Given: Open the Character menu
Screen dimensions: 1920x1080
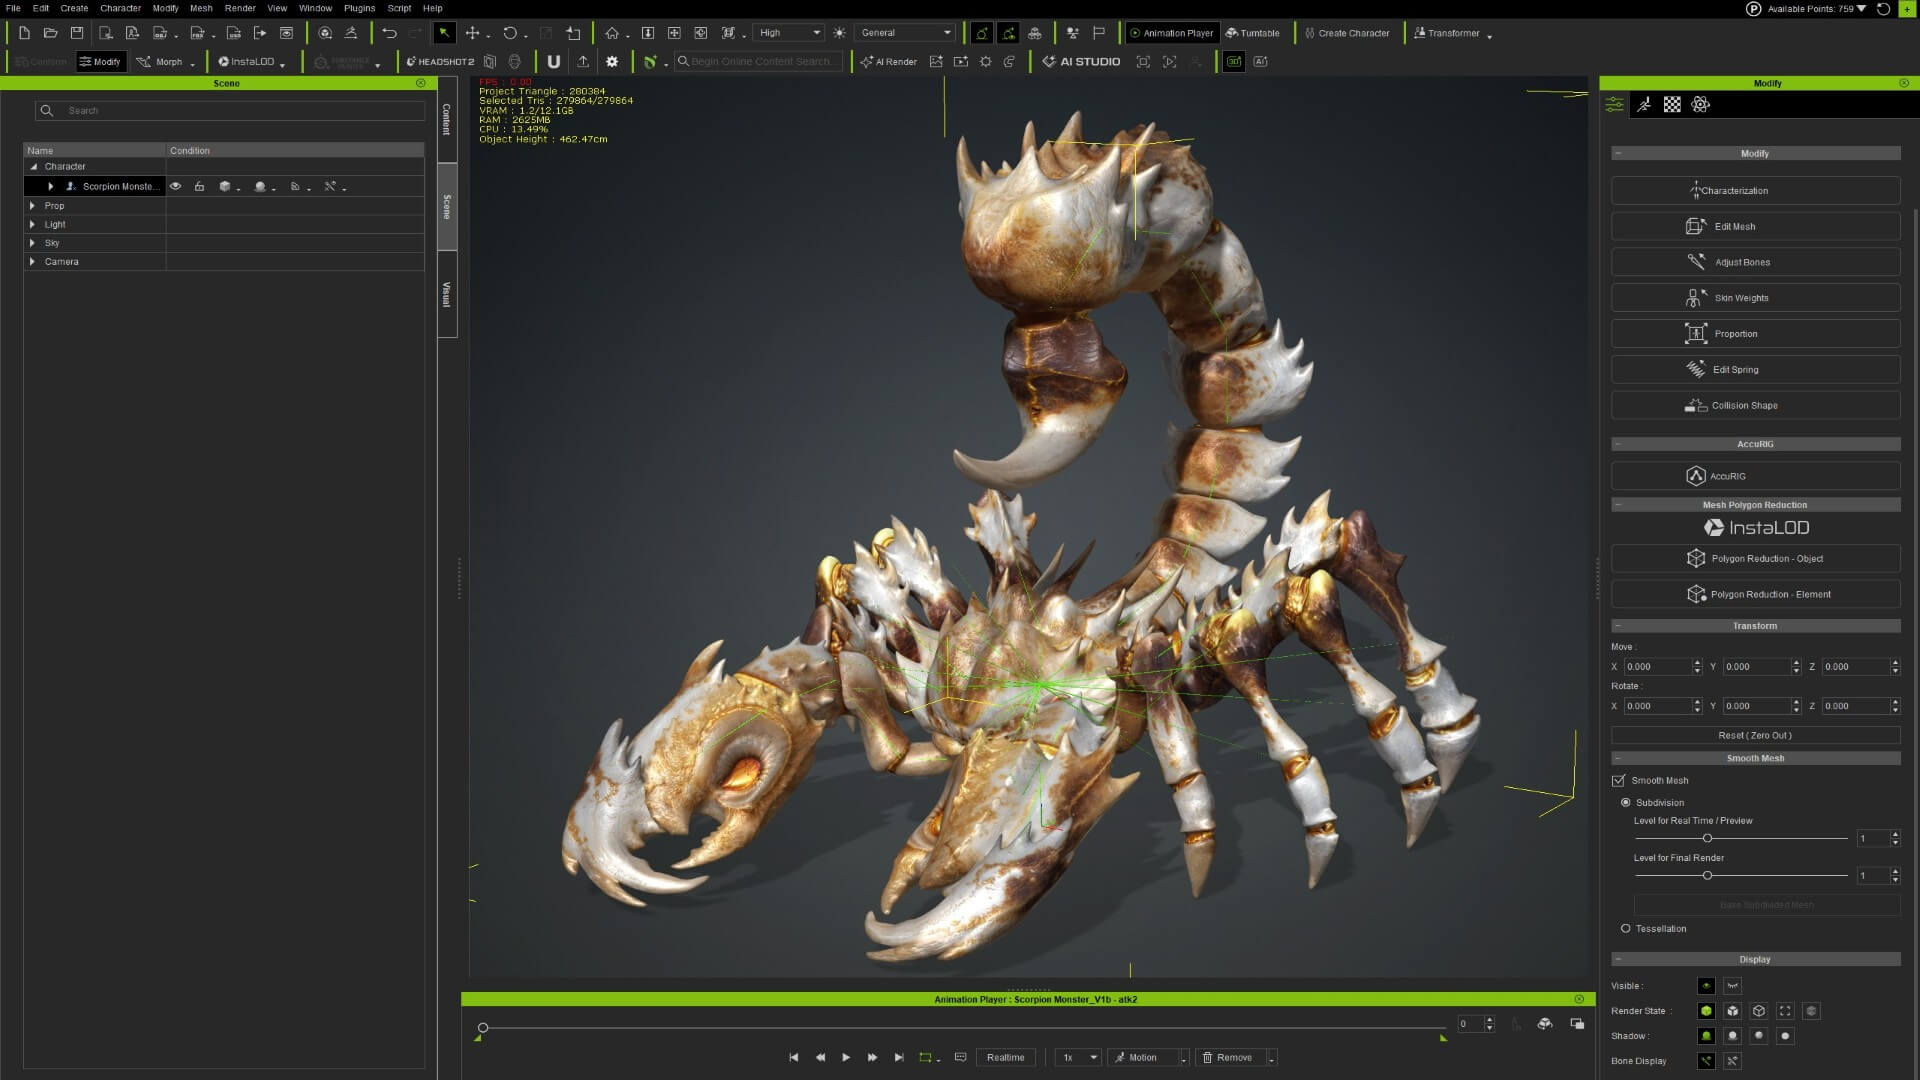Looking at the screenshot, I should tap(120, 8).
